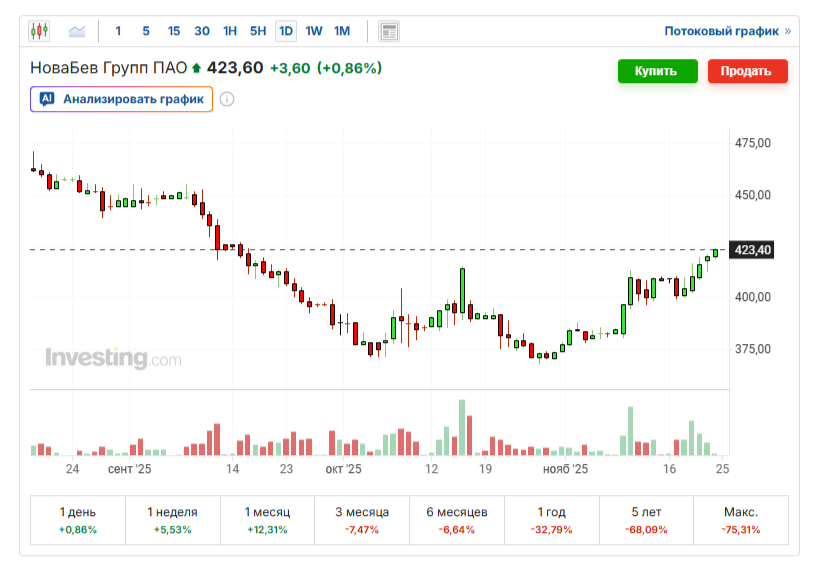Click the (+0,86%) percent change value
The image size is (813, 569).
click(x=349, y=68)
